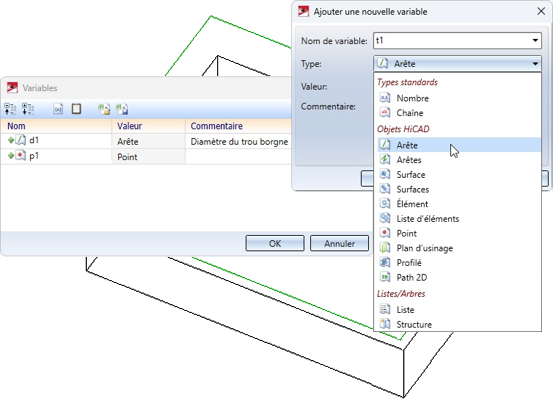Click the Path 2D icon

point(385,277)
